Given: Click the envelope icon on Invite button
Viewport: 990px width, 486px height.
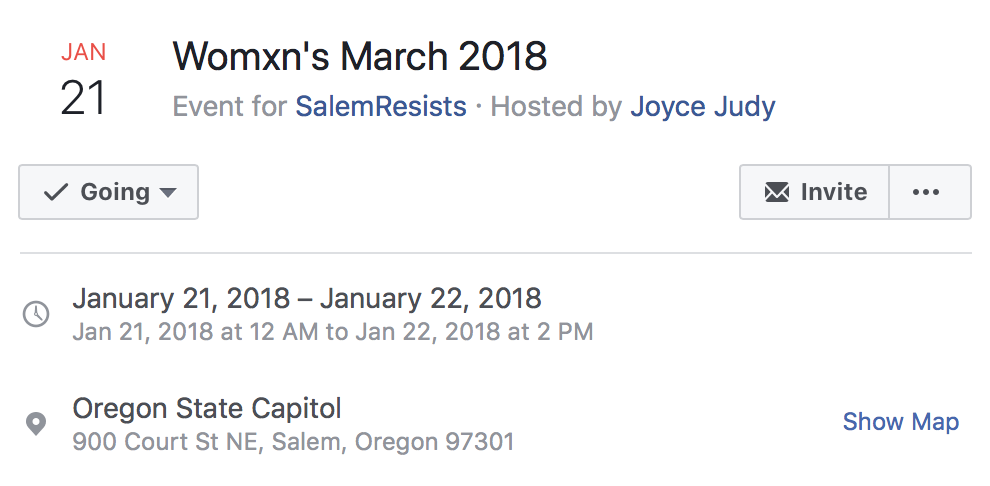Looking at the screenshot, I should point(777,192).
